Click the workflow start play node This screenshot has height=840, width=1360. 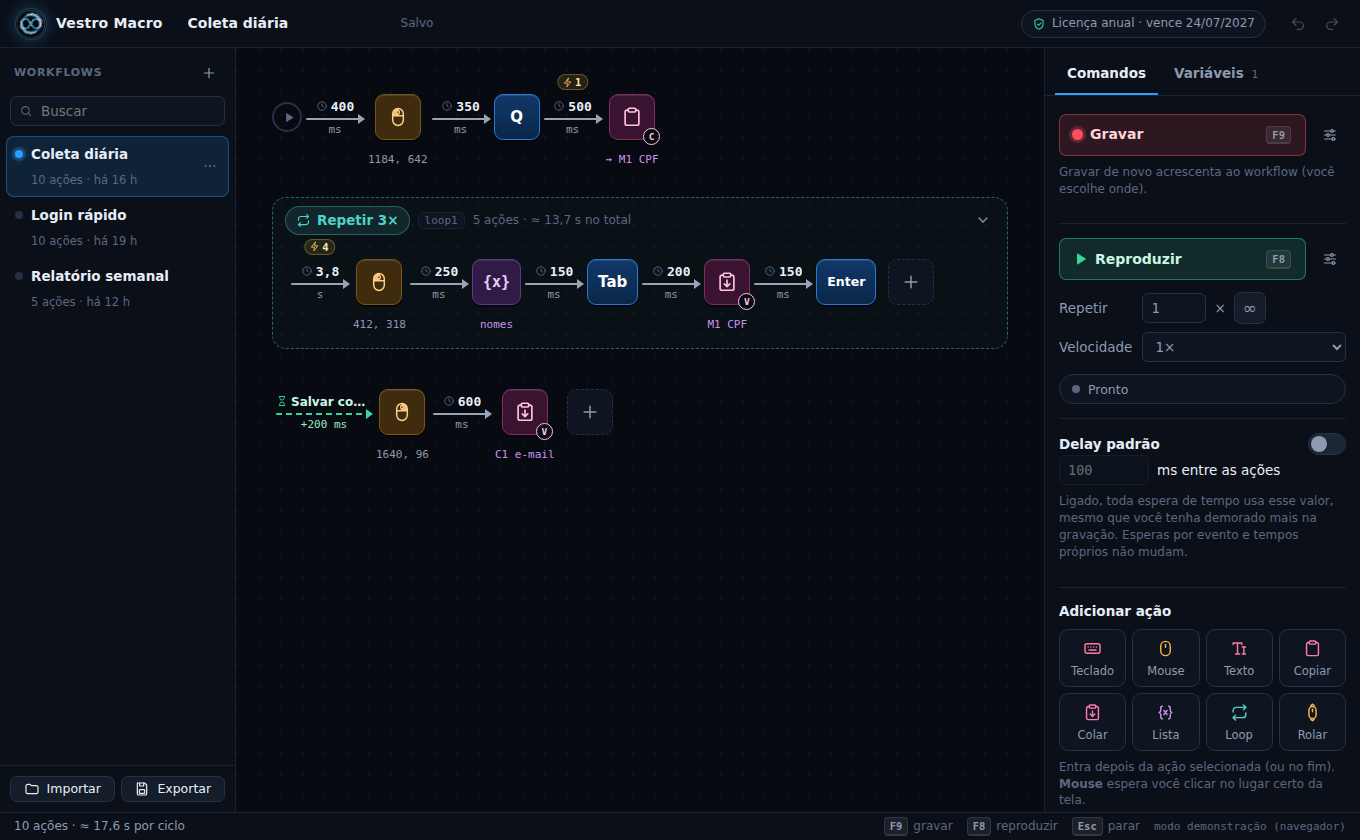click(287, 117)
